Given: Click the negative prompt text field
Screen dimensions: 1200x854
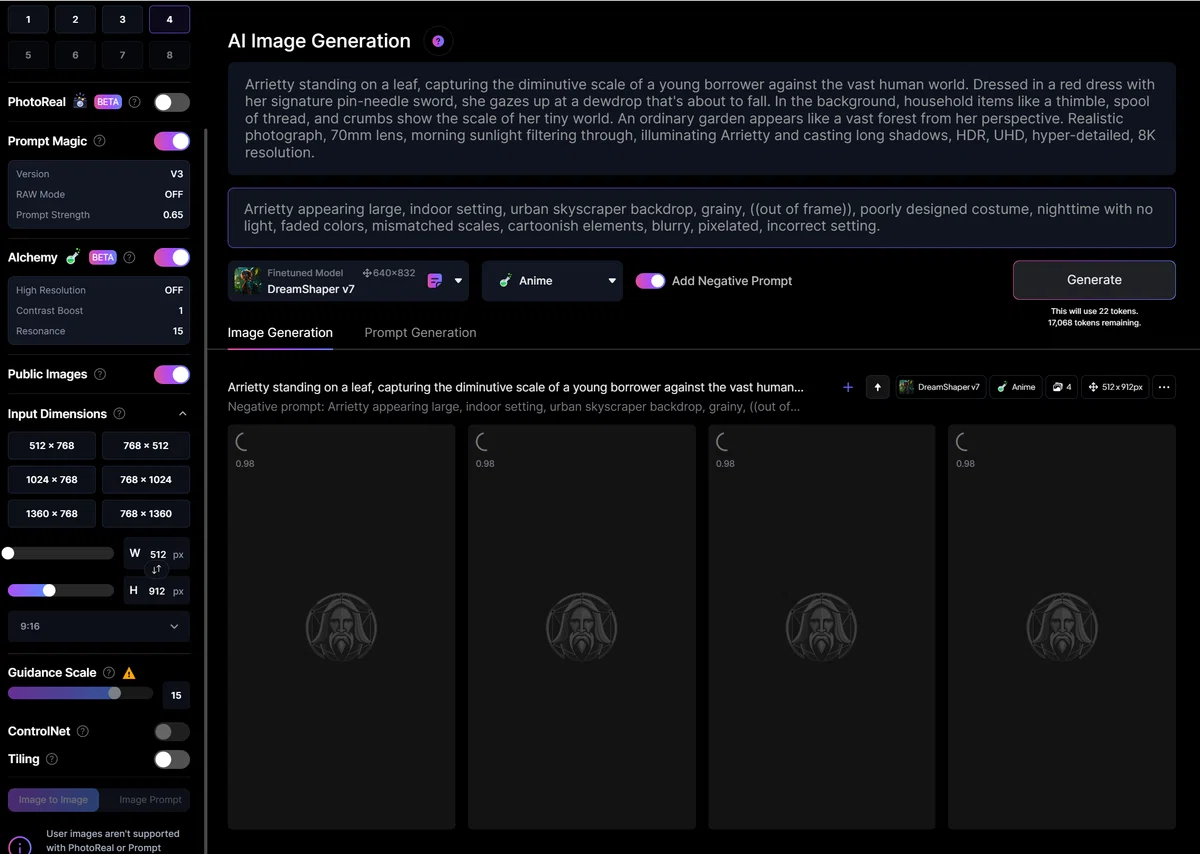Looking at the screenshot, I should click(701, 217).
